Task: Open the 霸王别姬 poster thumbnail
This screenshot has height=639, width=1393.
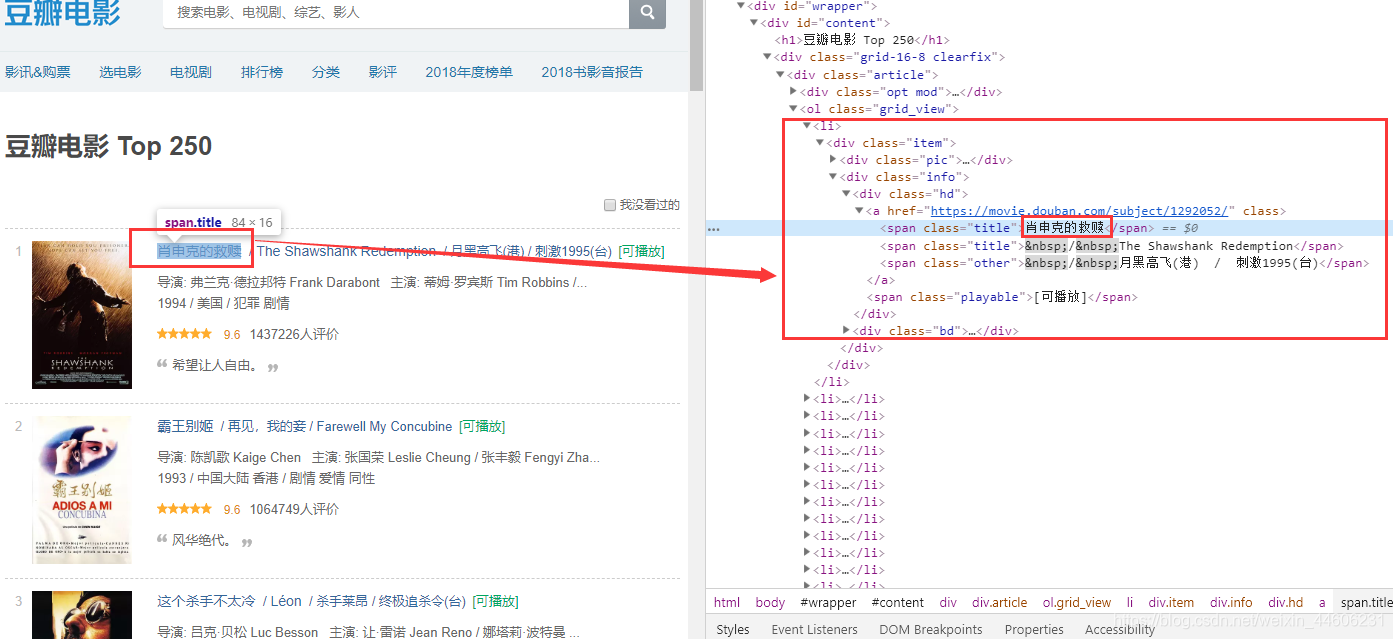Action: (x=81, y=490)
